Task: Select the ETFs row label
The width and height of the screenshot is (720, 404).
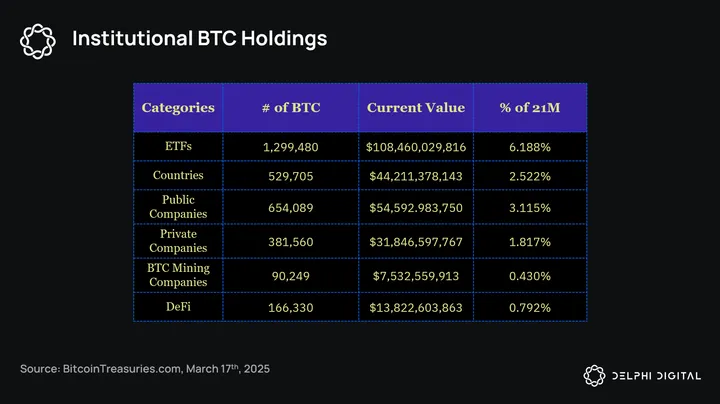Action: 178,146
